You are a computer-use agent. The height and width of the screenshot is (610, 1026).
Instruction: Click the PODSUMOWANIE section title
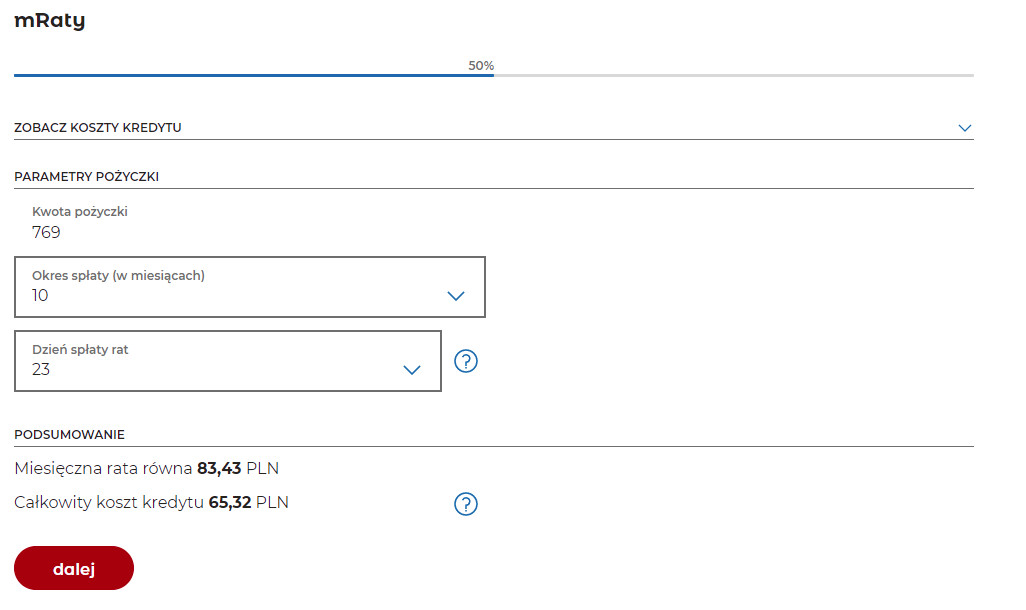69,435
